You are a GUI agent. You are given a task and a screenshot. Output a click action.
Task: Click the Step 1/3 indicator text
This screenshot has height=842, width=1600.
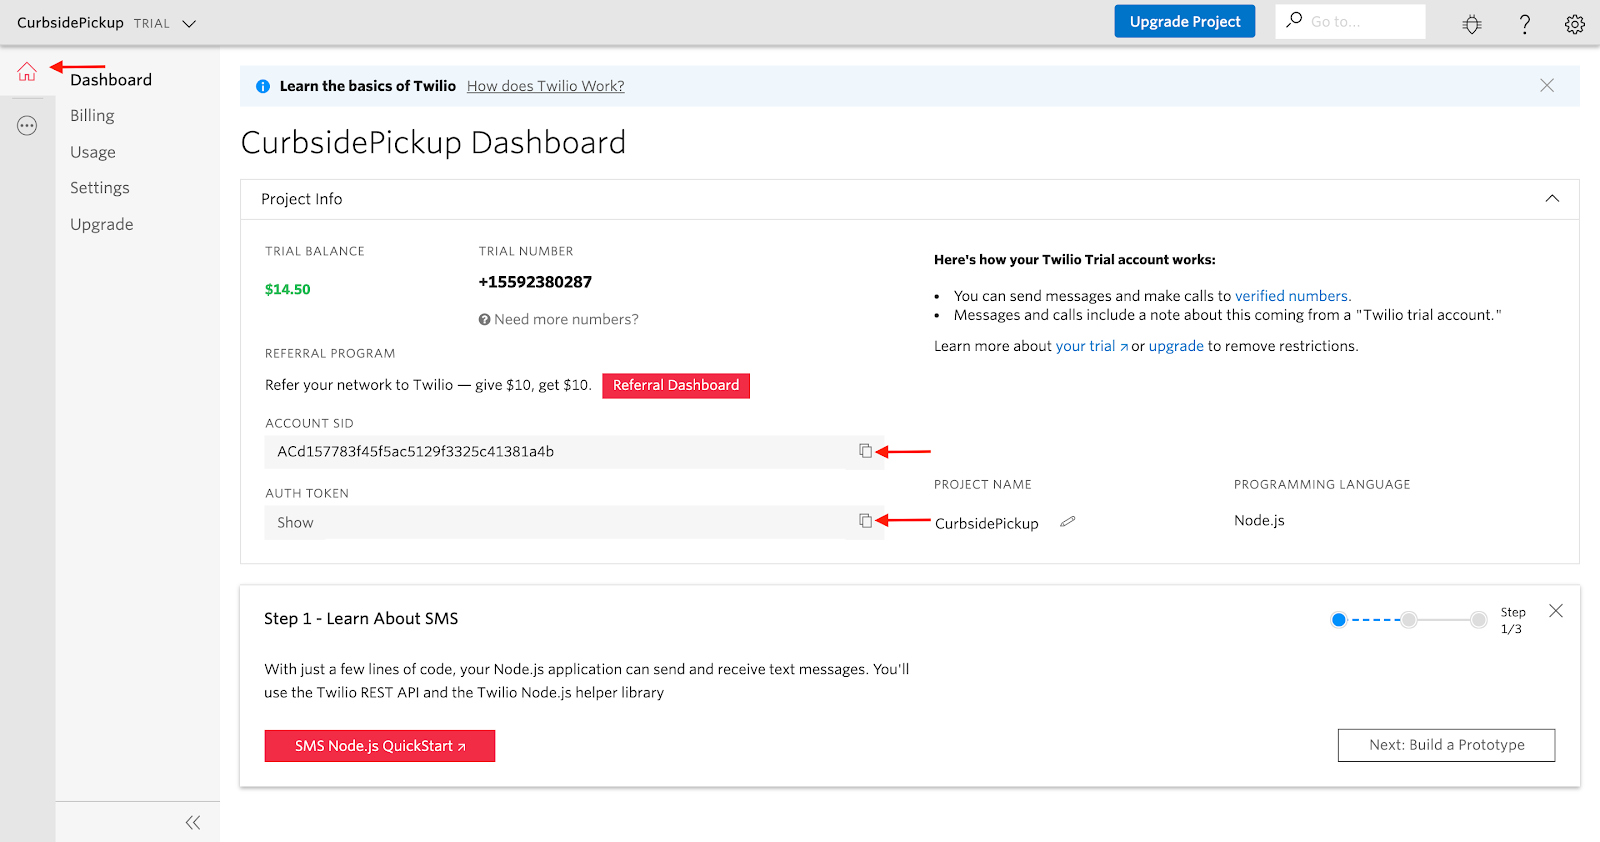click(1513, 621)
